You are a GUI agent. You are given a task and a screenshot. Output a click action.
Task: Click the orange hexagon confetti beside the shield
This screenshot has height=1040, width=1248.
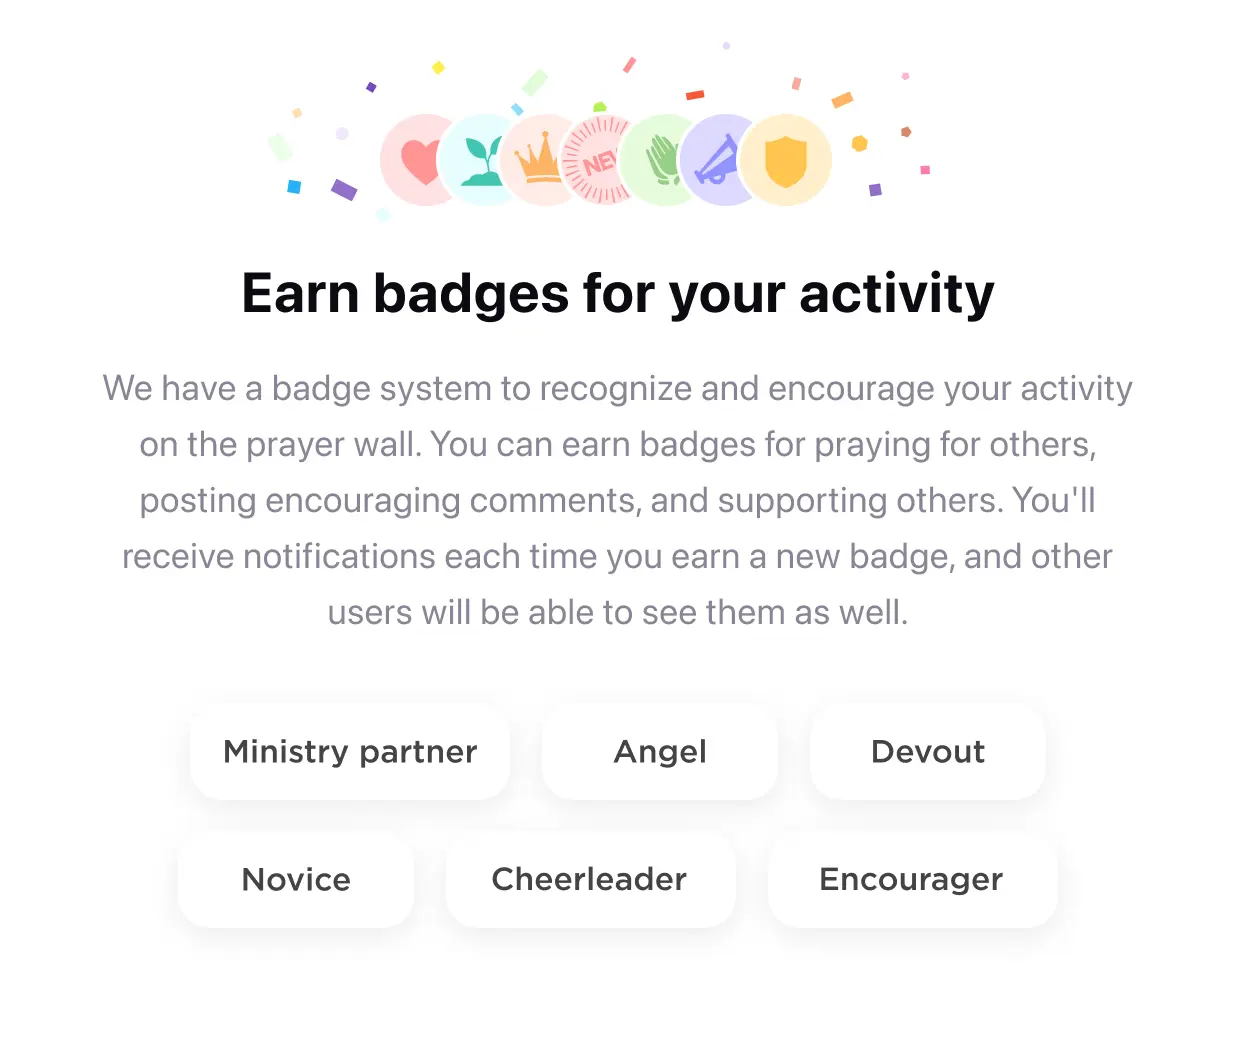[x=859, y=143]
